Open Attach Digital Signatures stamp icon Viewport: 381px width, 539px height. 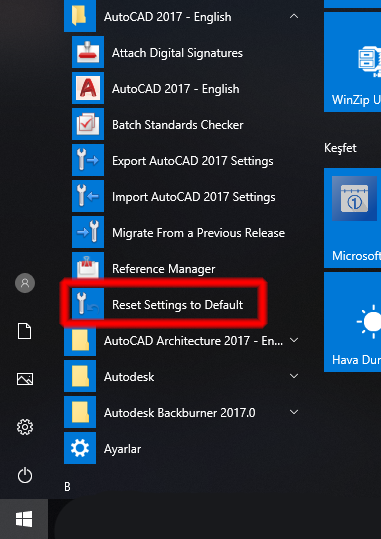point(88,52)
